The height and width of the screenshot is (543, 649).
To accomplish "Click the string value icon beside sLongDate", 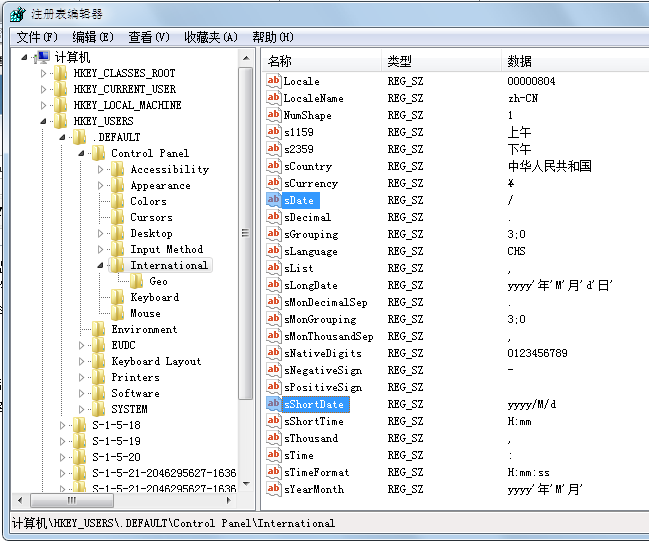I will tap(273, 285).
